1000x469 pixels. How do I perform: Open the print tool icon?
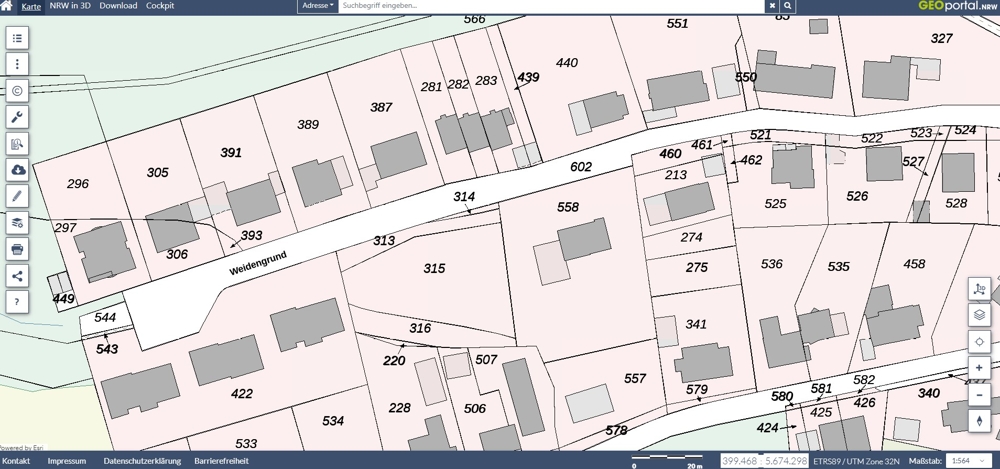(x=17, y=249)
